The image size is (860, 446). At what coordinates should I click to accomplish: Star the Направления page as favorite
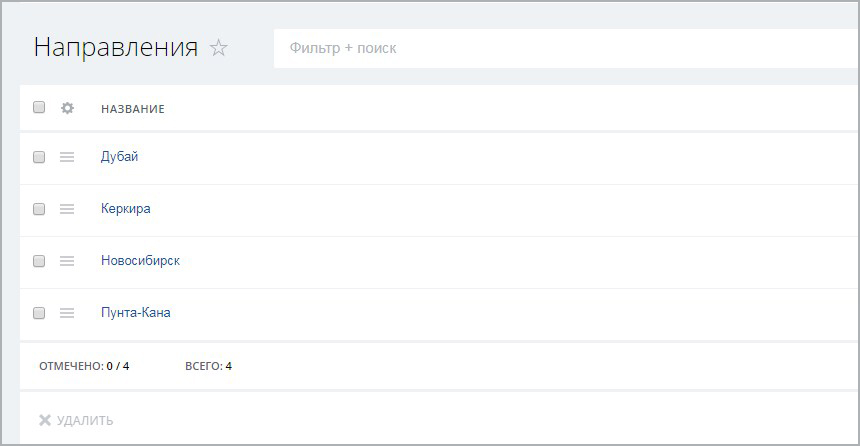coord(219,48)
